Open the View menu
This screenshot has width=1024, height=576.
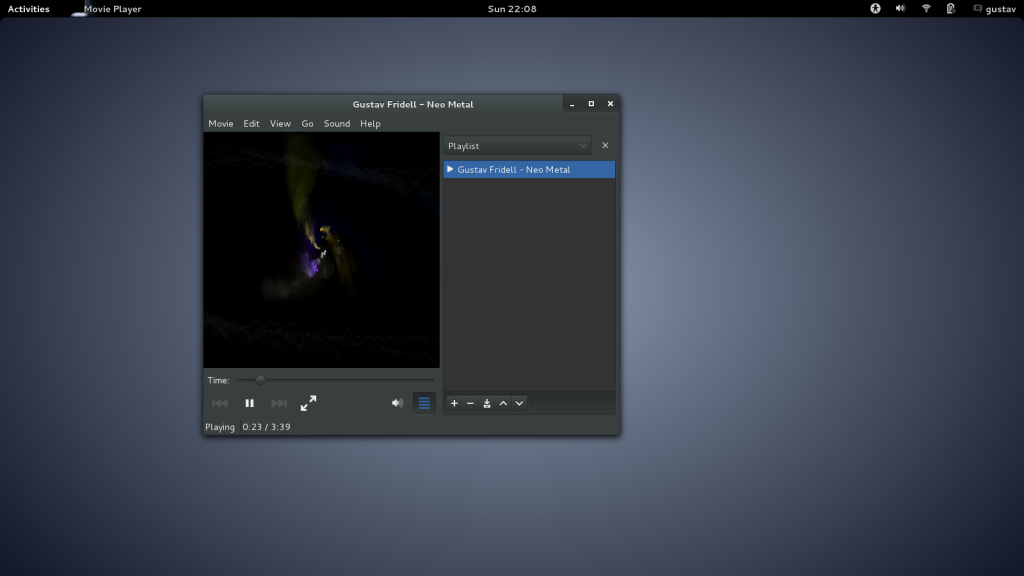pos(280,123)
